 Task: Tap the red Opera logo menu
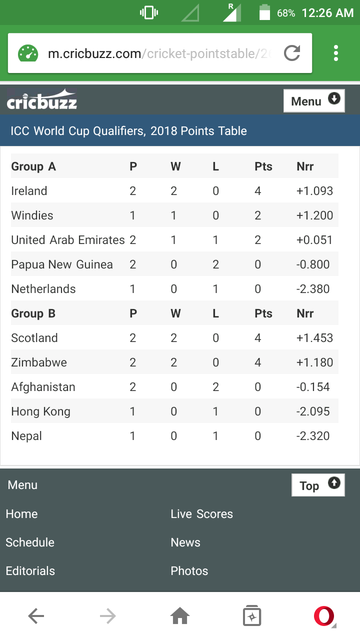pyautogui.click(x=324, y=616)
